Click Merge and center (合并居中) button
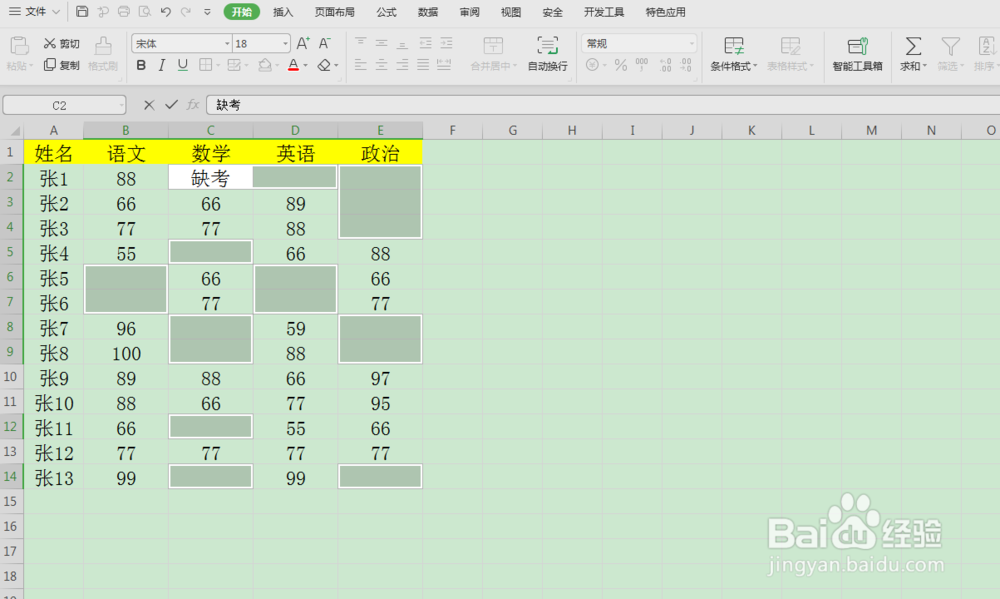This screenshot has width=1000, height=599. click(493, 54)
